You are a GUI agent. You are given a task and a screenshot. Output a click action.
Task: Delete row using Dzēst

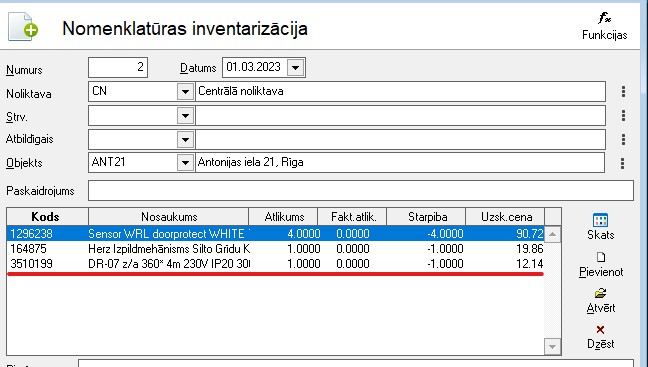(x=600, y=337)
